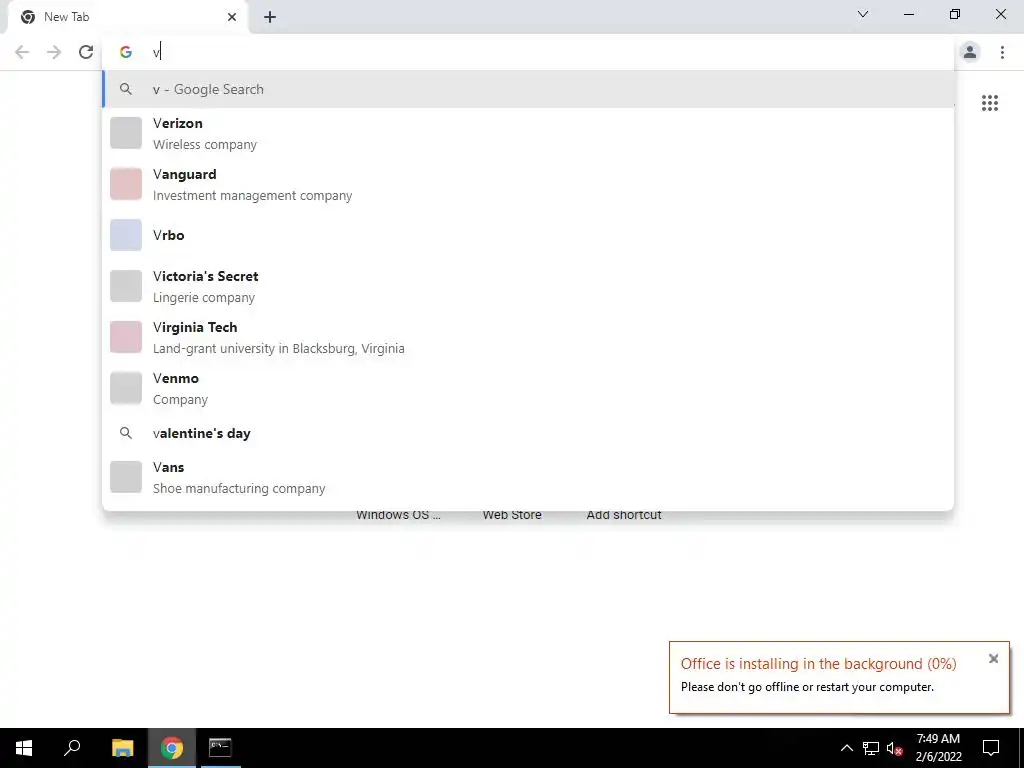Screen dimensions: 1024x768
Task: Open taskbar search magnifier
Action: [x=72, y=748]
